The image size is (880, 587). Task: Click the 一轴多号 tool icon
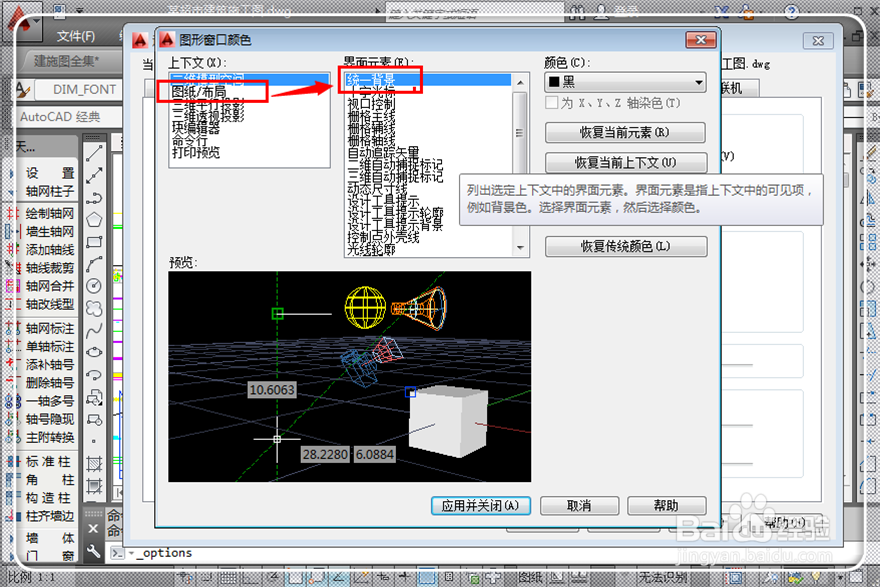13,401
